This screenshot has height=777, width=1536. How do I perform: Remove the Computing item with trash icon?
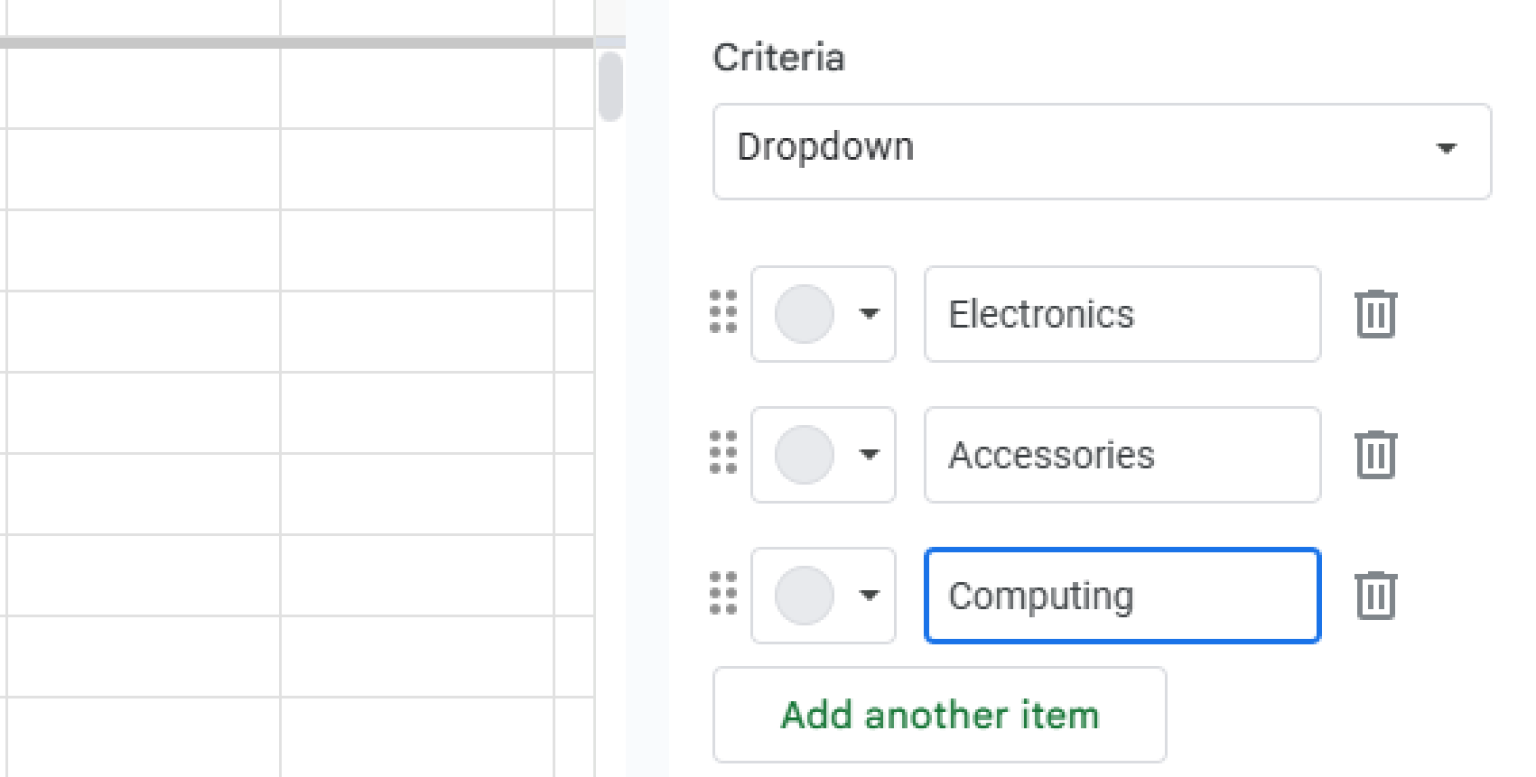(x=1375, y=596)
